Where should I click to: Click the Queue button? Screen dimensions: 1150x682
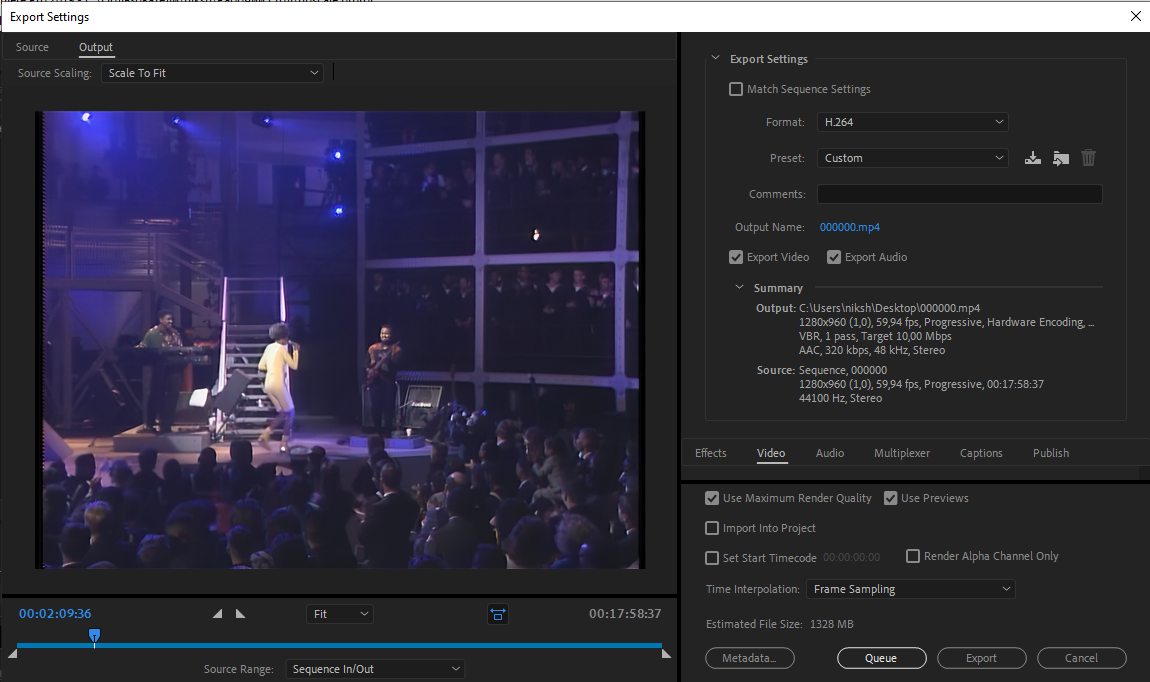point(881,659)
